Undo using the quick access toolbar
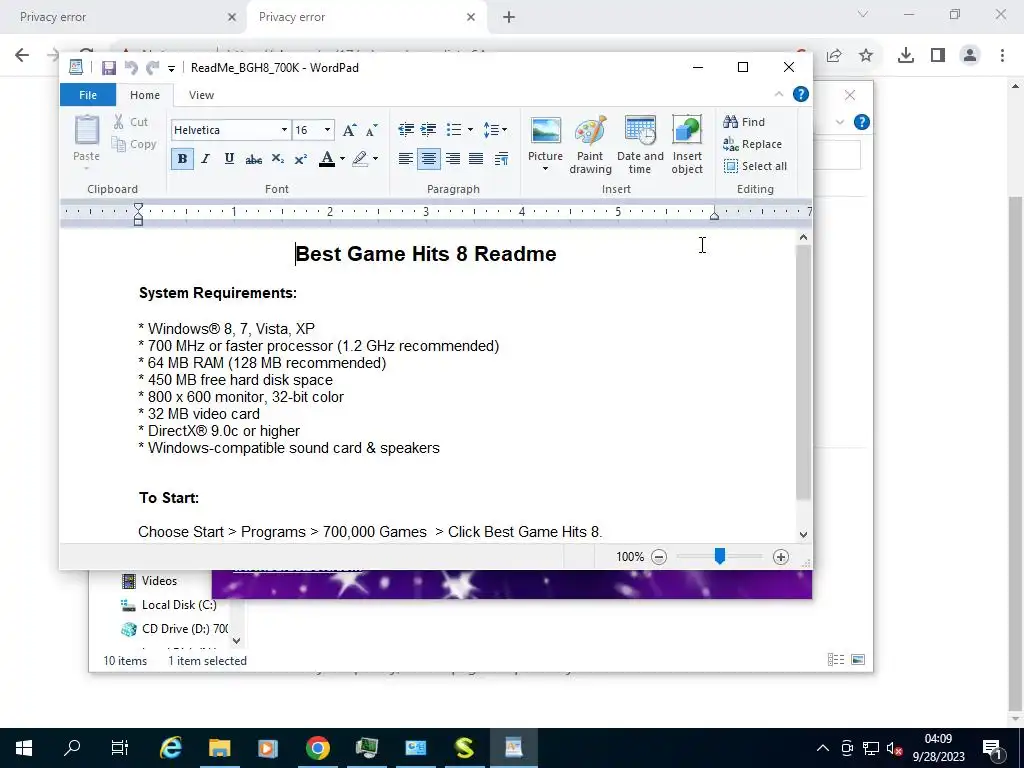1024x768 pixels. point(131,67)
